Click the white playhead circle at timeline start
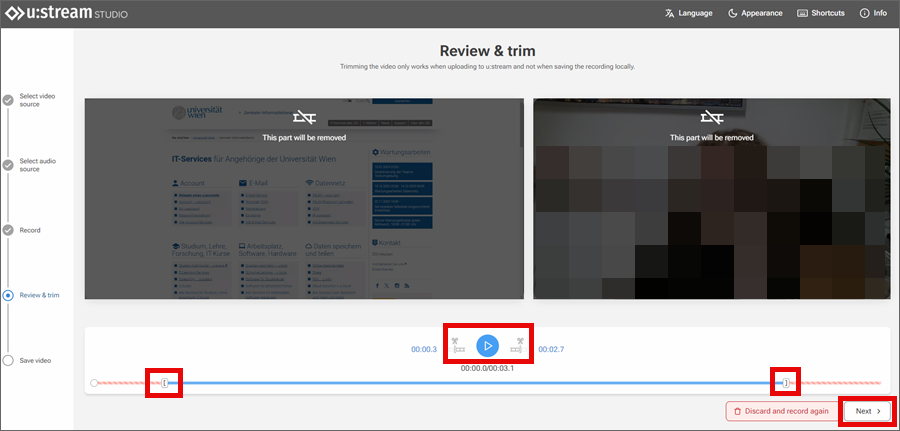 click(x=94, y=383)
